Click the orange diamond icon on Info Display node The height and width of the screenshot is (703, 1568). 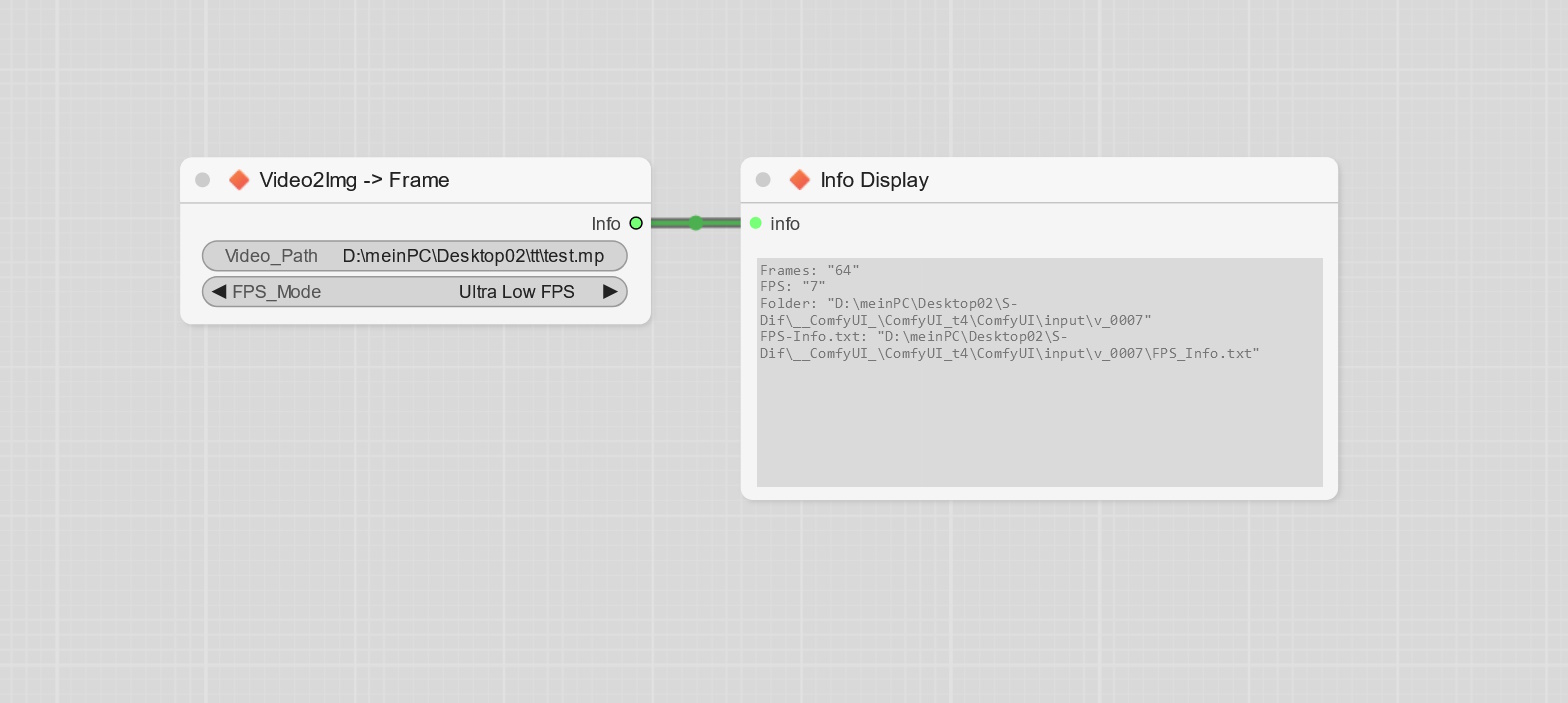[x=799, y=180]
